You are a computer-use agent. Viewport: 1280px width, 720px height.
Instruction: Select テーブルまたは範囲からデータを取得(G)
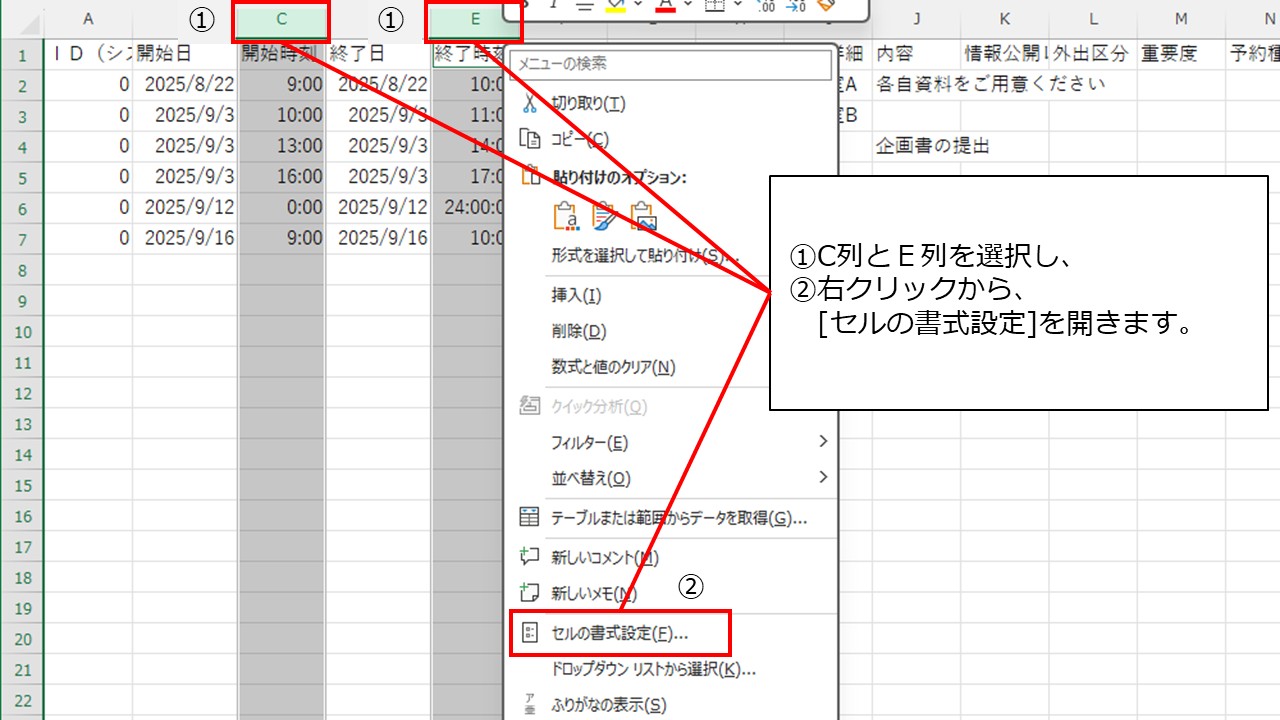tap(670, 518)
